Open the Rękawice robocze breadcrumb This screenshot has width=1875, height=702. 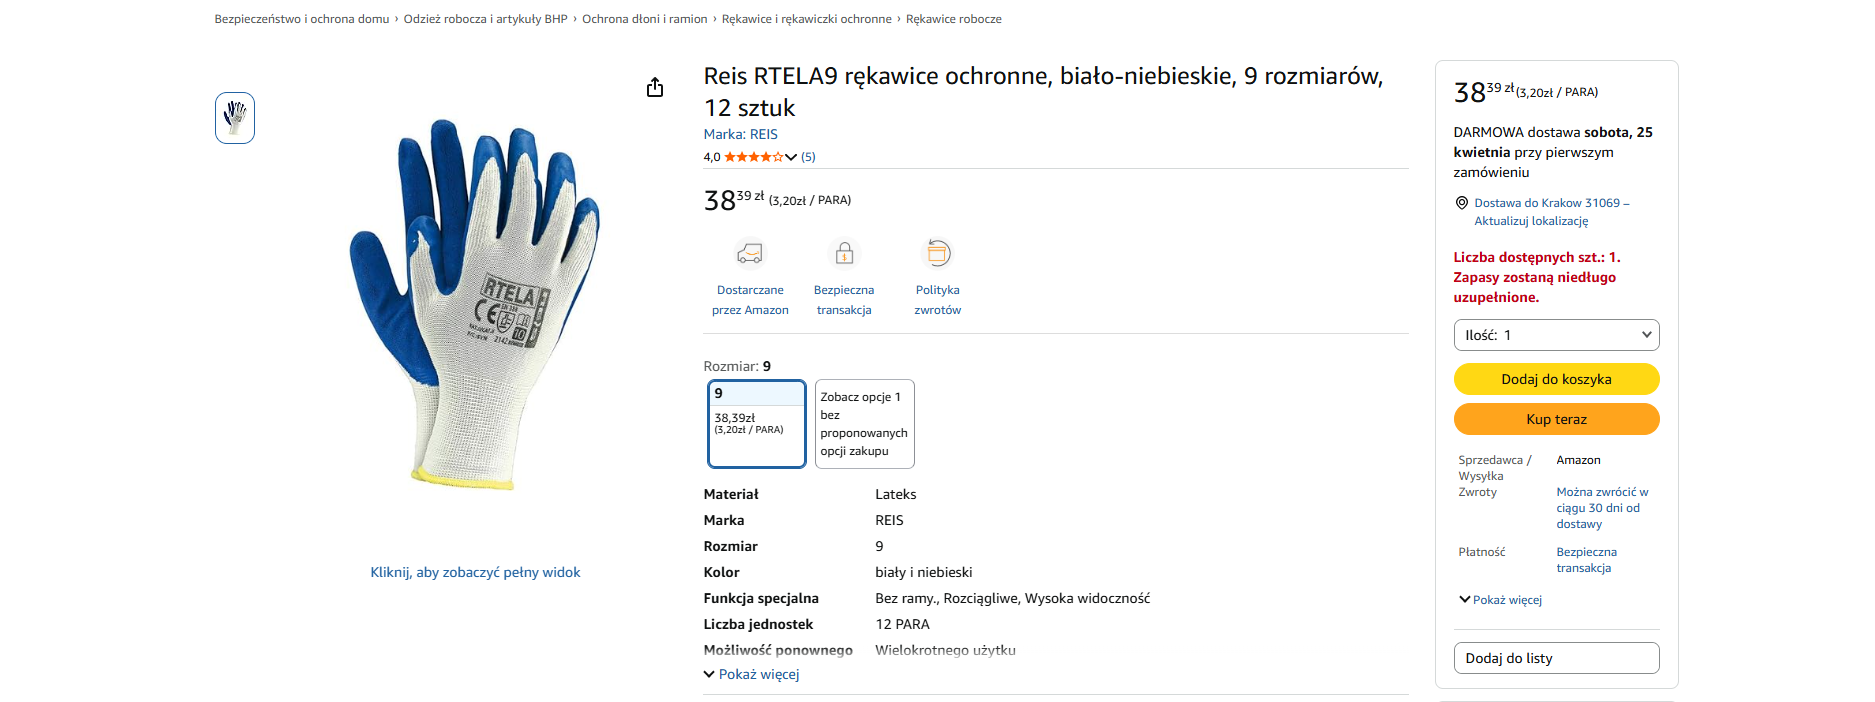click(954, 19)
